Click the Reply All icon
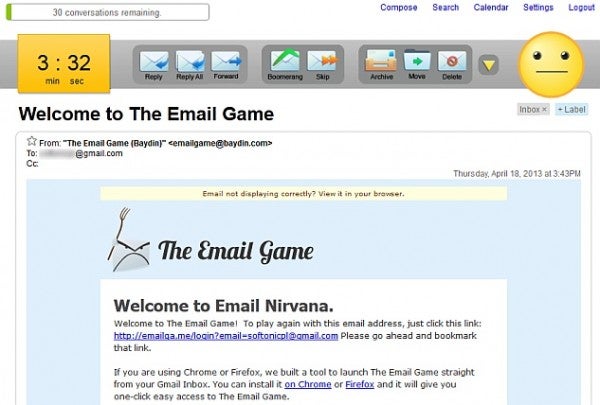 (x=190, y=65)
